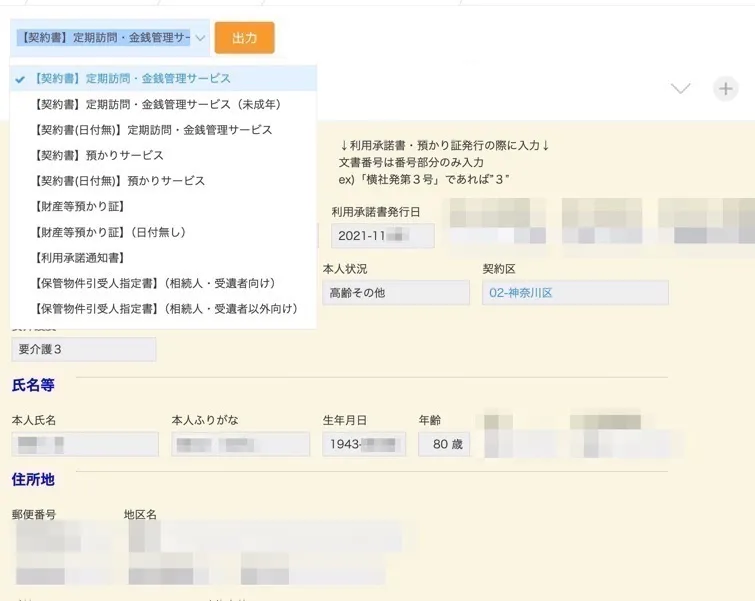
Task: Choose 【契約書(日付無)】定期訪問・金銭管理サービス option
Action: pos(152,130)
